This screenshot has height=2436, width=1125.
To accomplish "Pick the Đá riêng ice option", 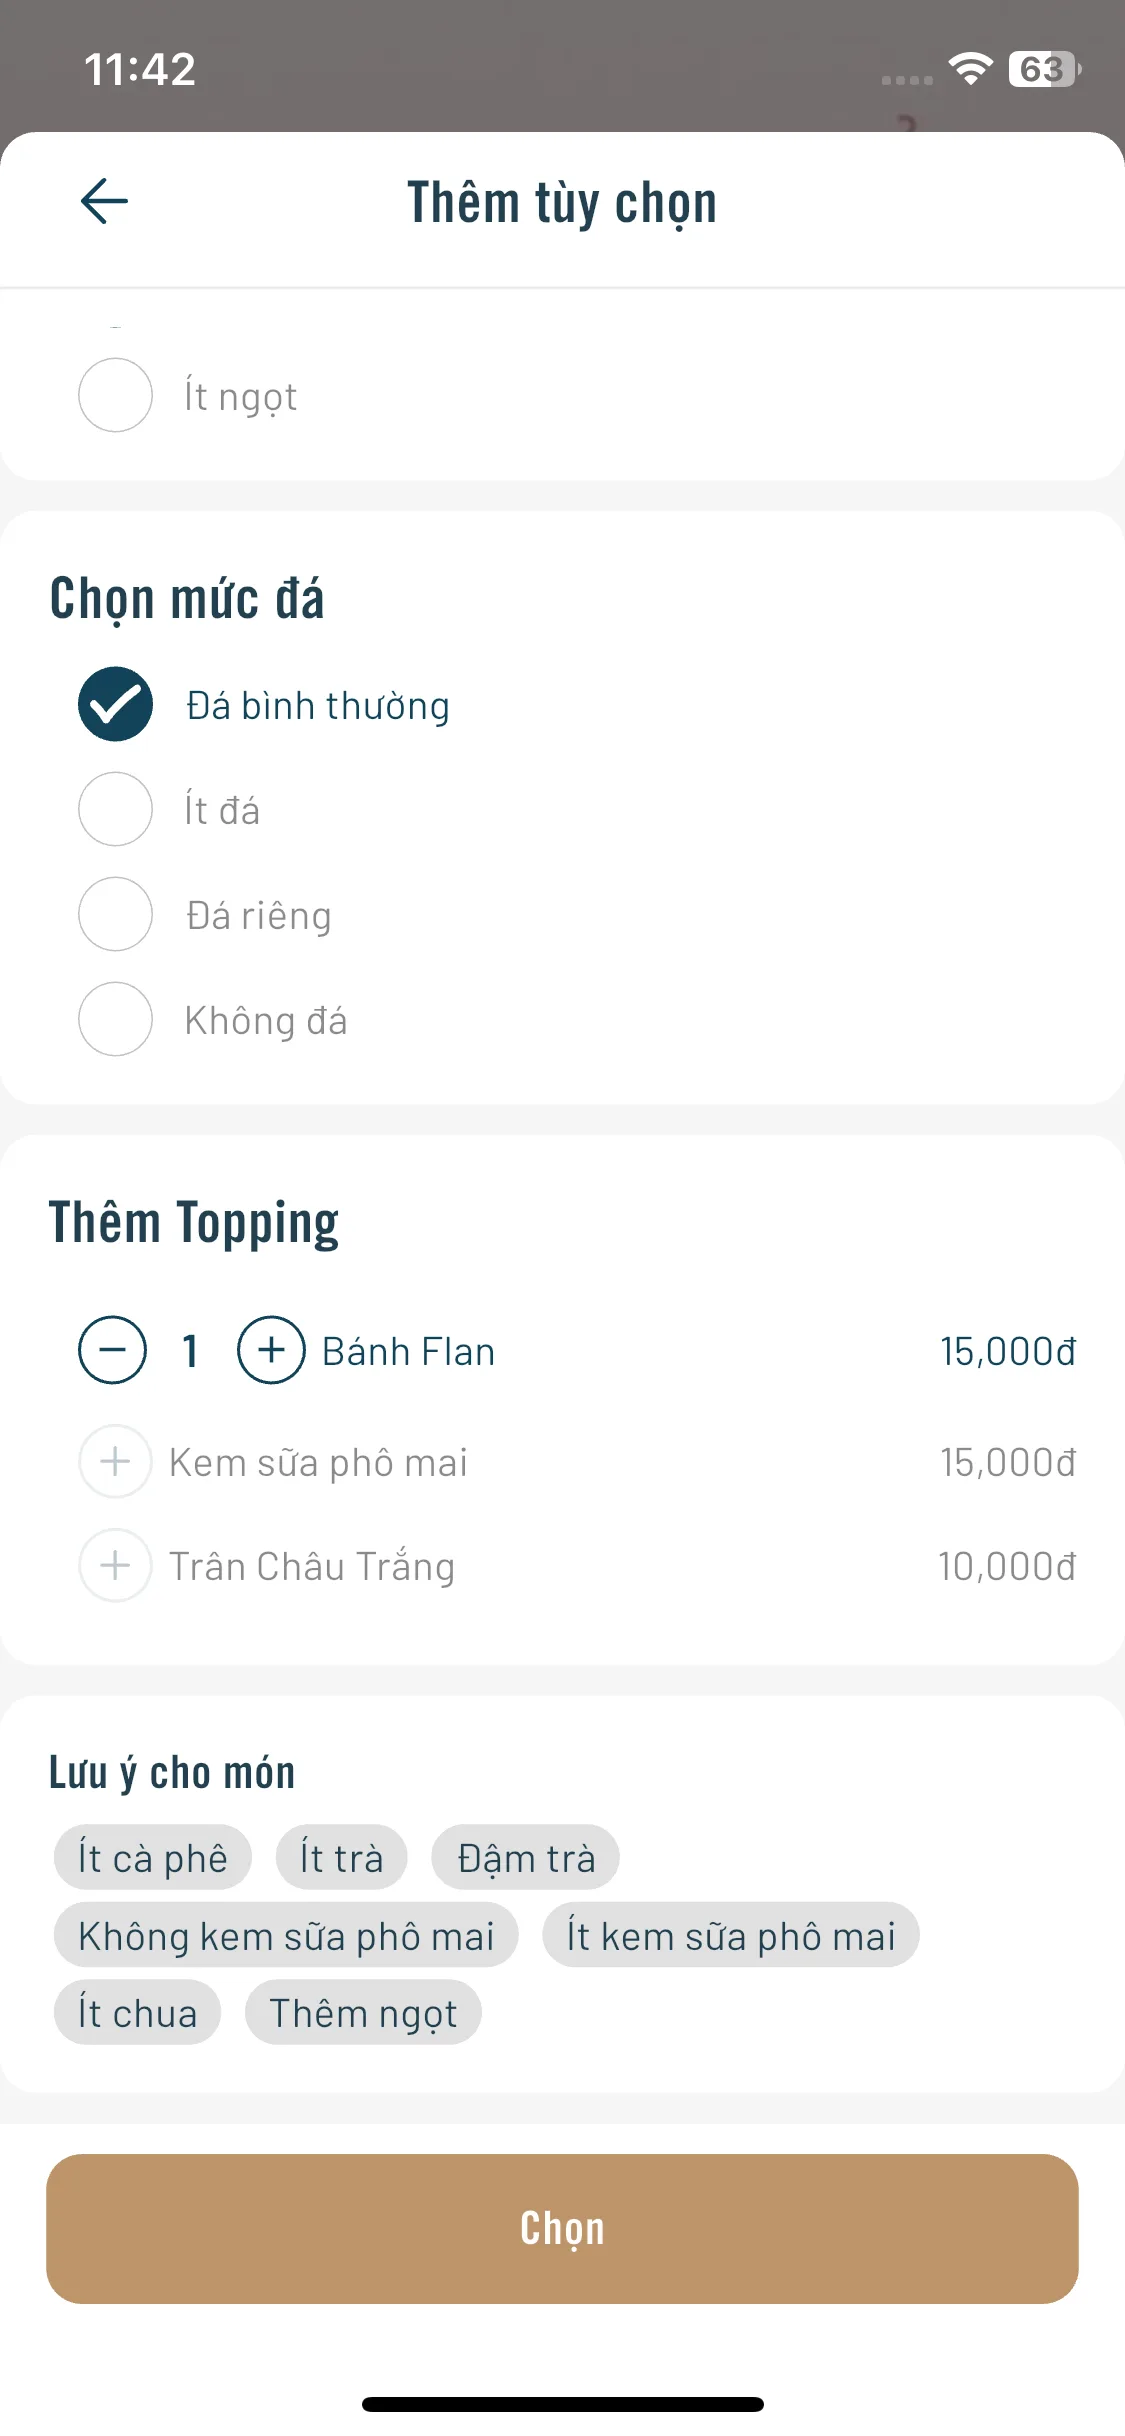I will (116, 914).
